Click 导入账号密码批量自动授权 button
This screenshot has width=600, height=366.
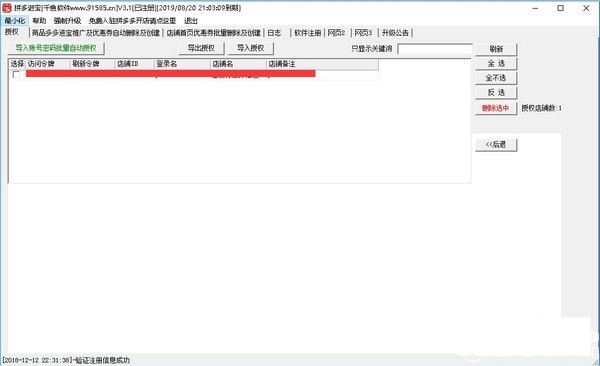[56, 48]
